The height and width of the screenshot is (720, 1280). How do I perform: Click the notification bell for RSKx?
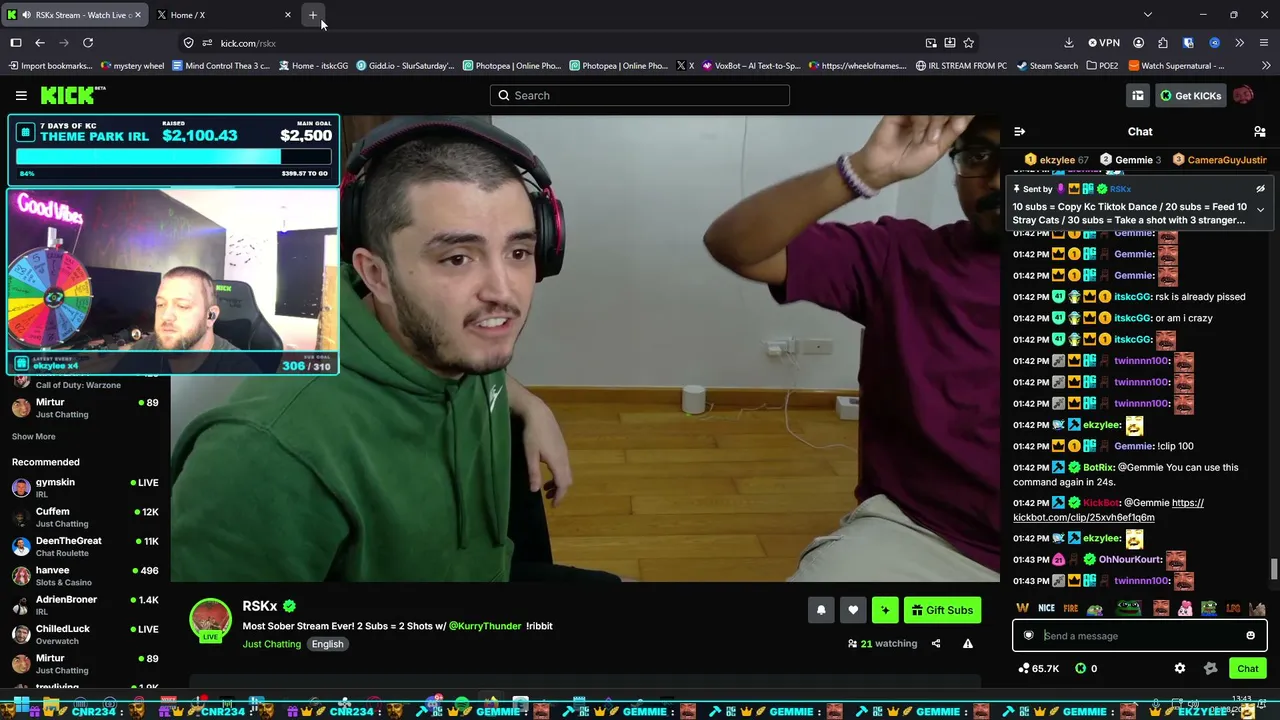tap(821, 610)
